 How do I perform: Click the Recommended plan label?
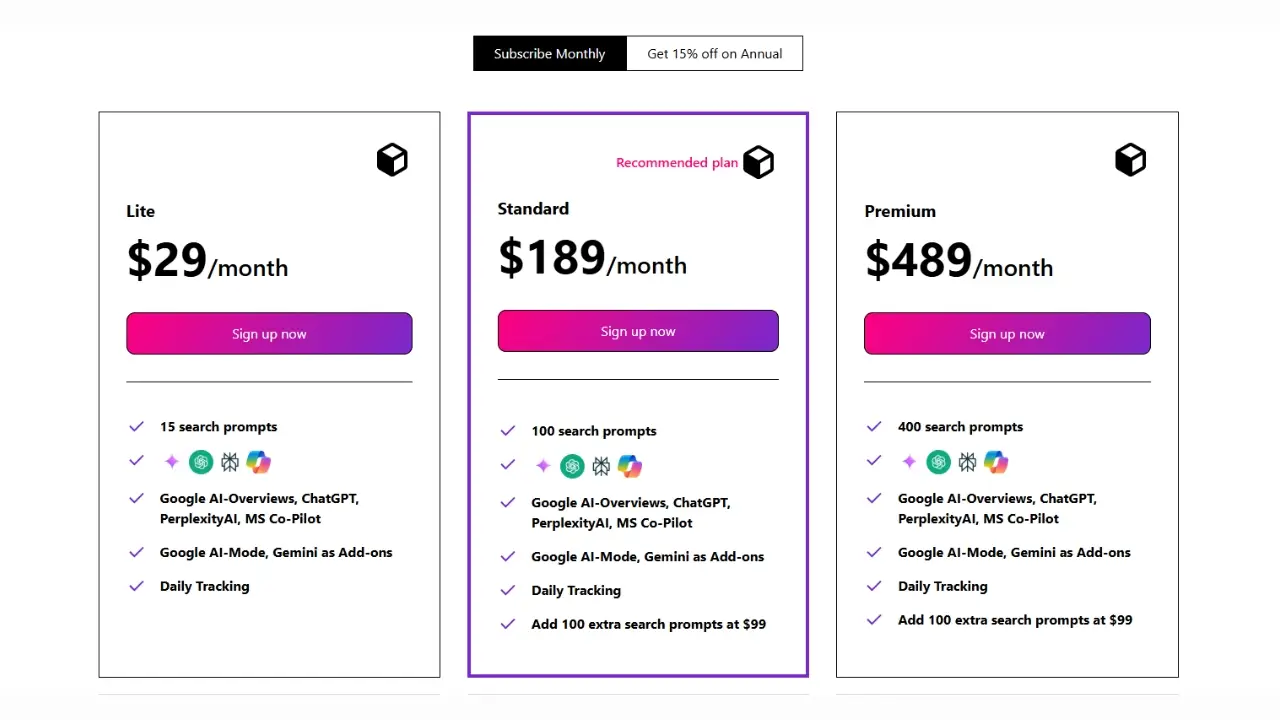pos(677,162)
